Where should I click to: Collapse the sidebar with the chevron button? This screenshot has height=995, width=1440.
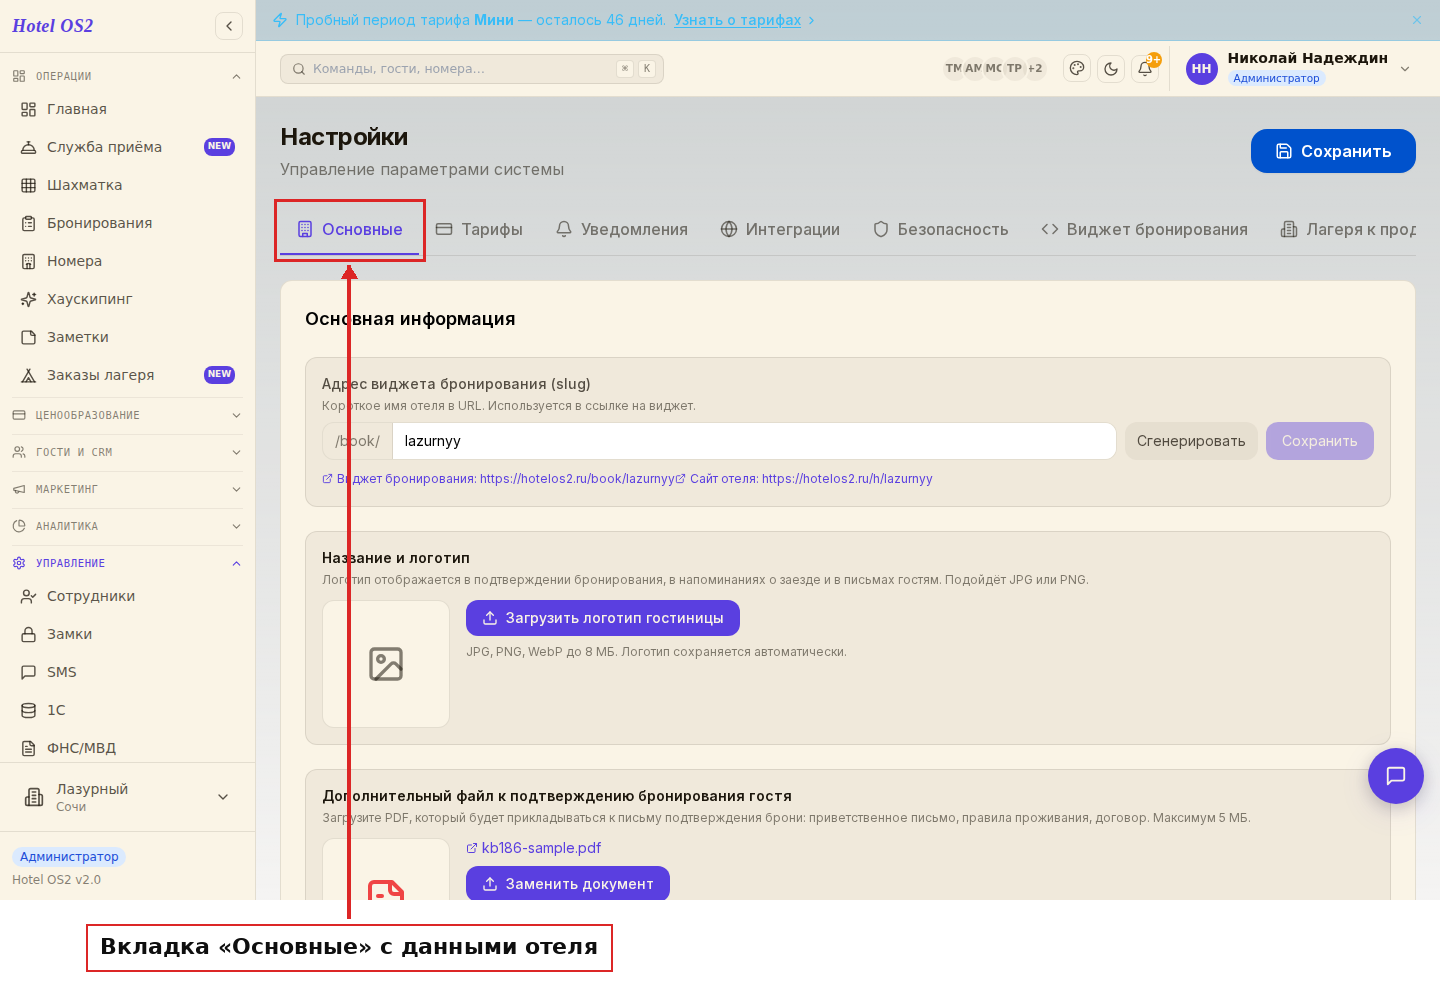coord(229,26)
